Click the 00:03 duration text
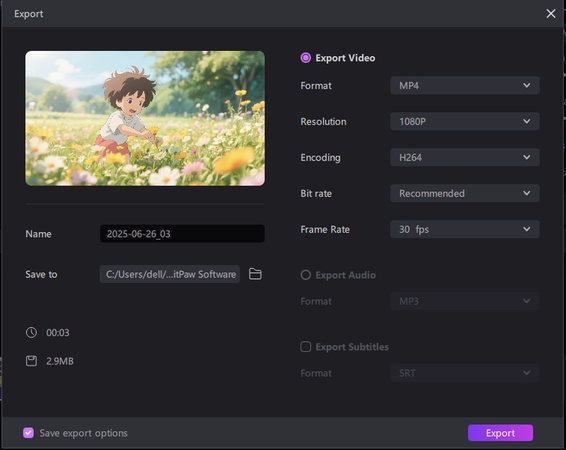This screenshot has width=566, height=450. point(58,333)
